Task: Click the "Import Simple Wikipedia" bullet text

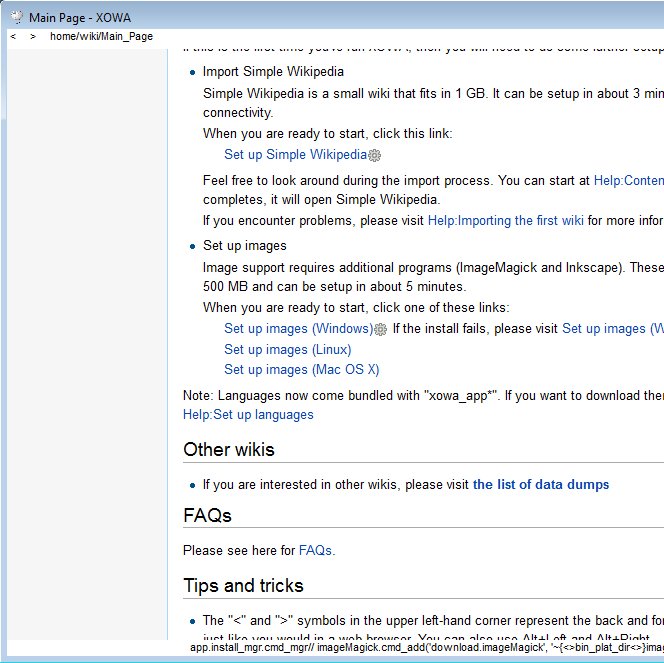Action: coord(273,72)
